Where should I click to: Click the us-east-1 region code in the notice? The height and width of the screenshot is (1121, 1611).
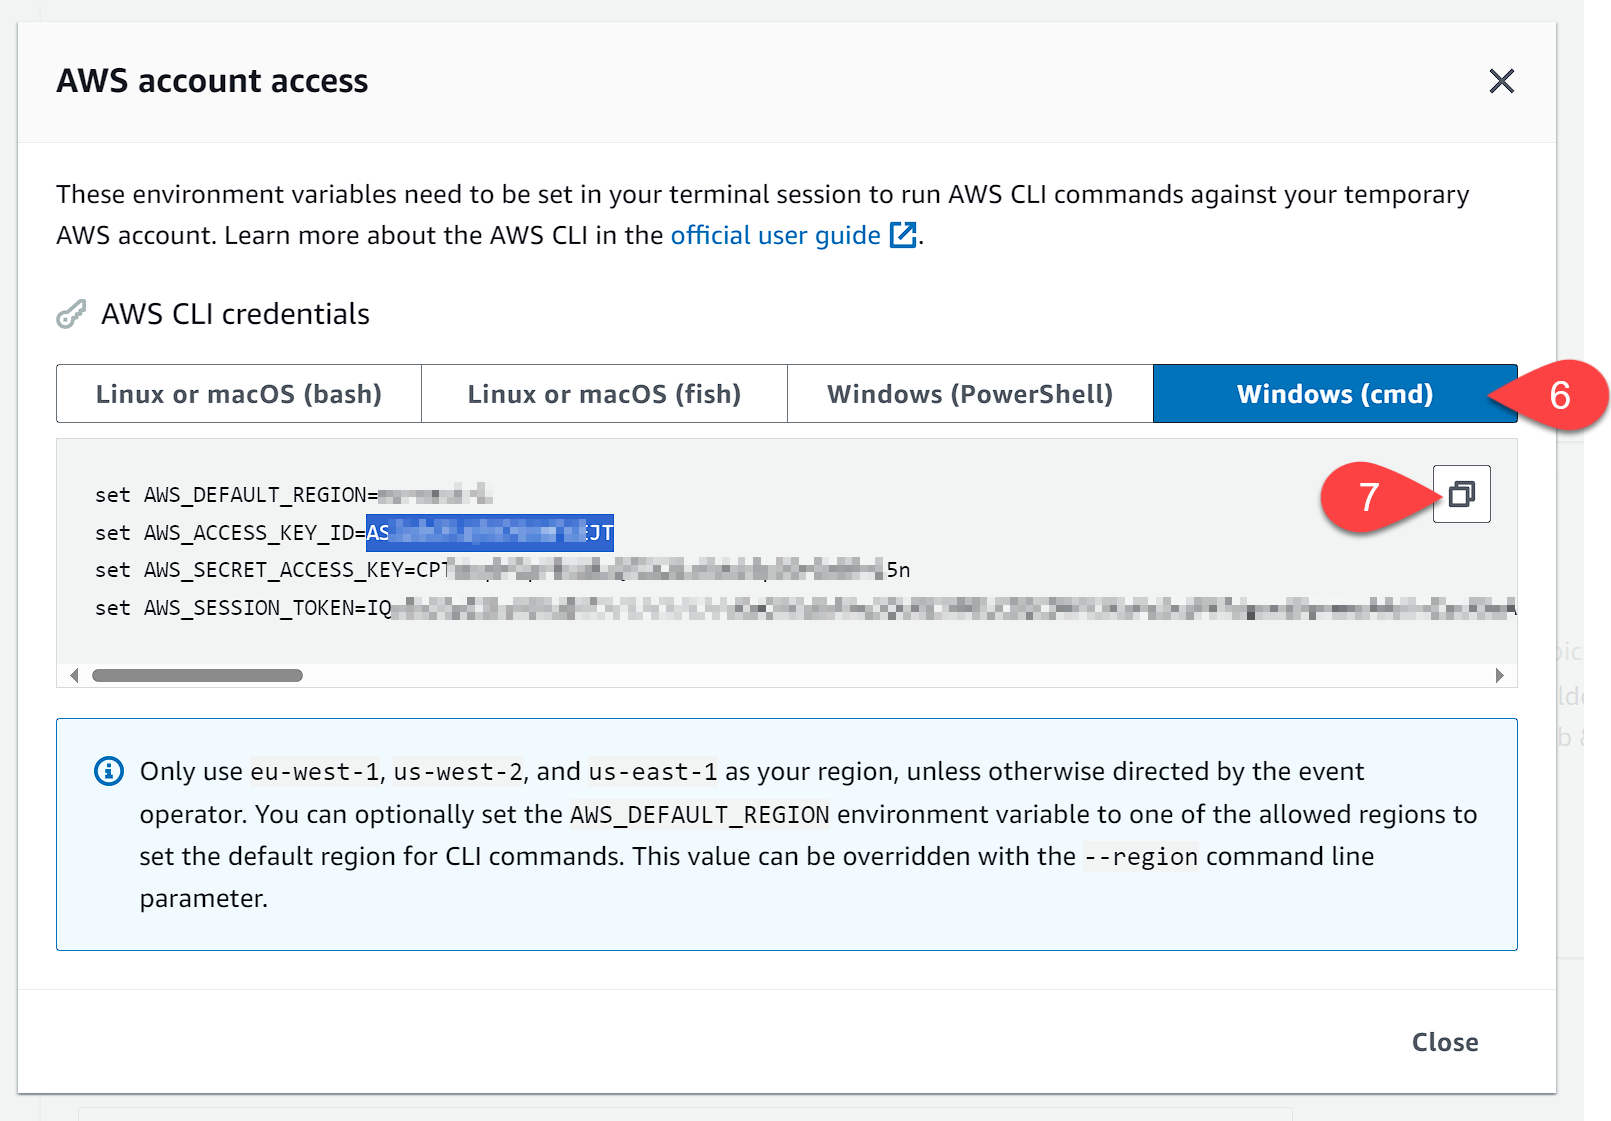(x=653, y=772)
